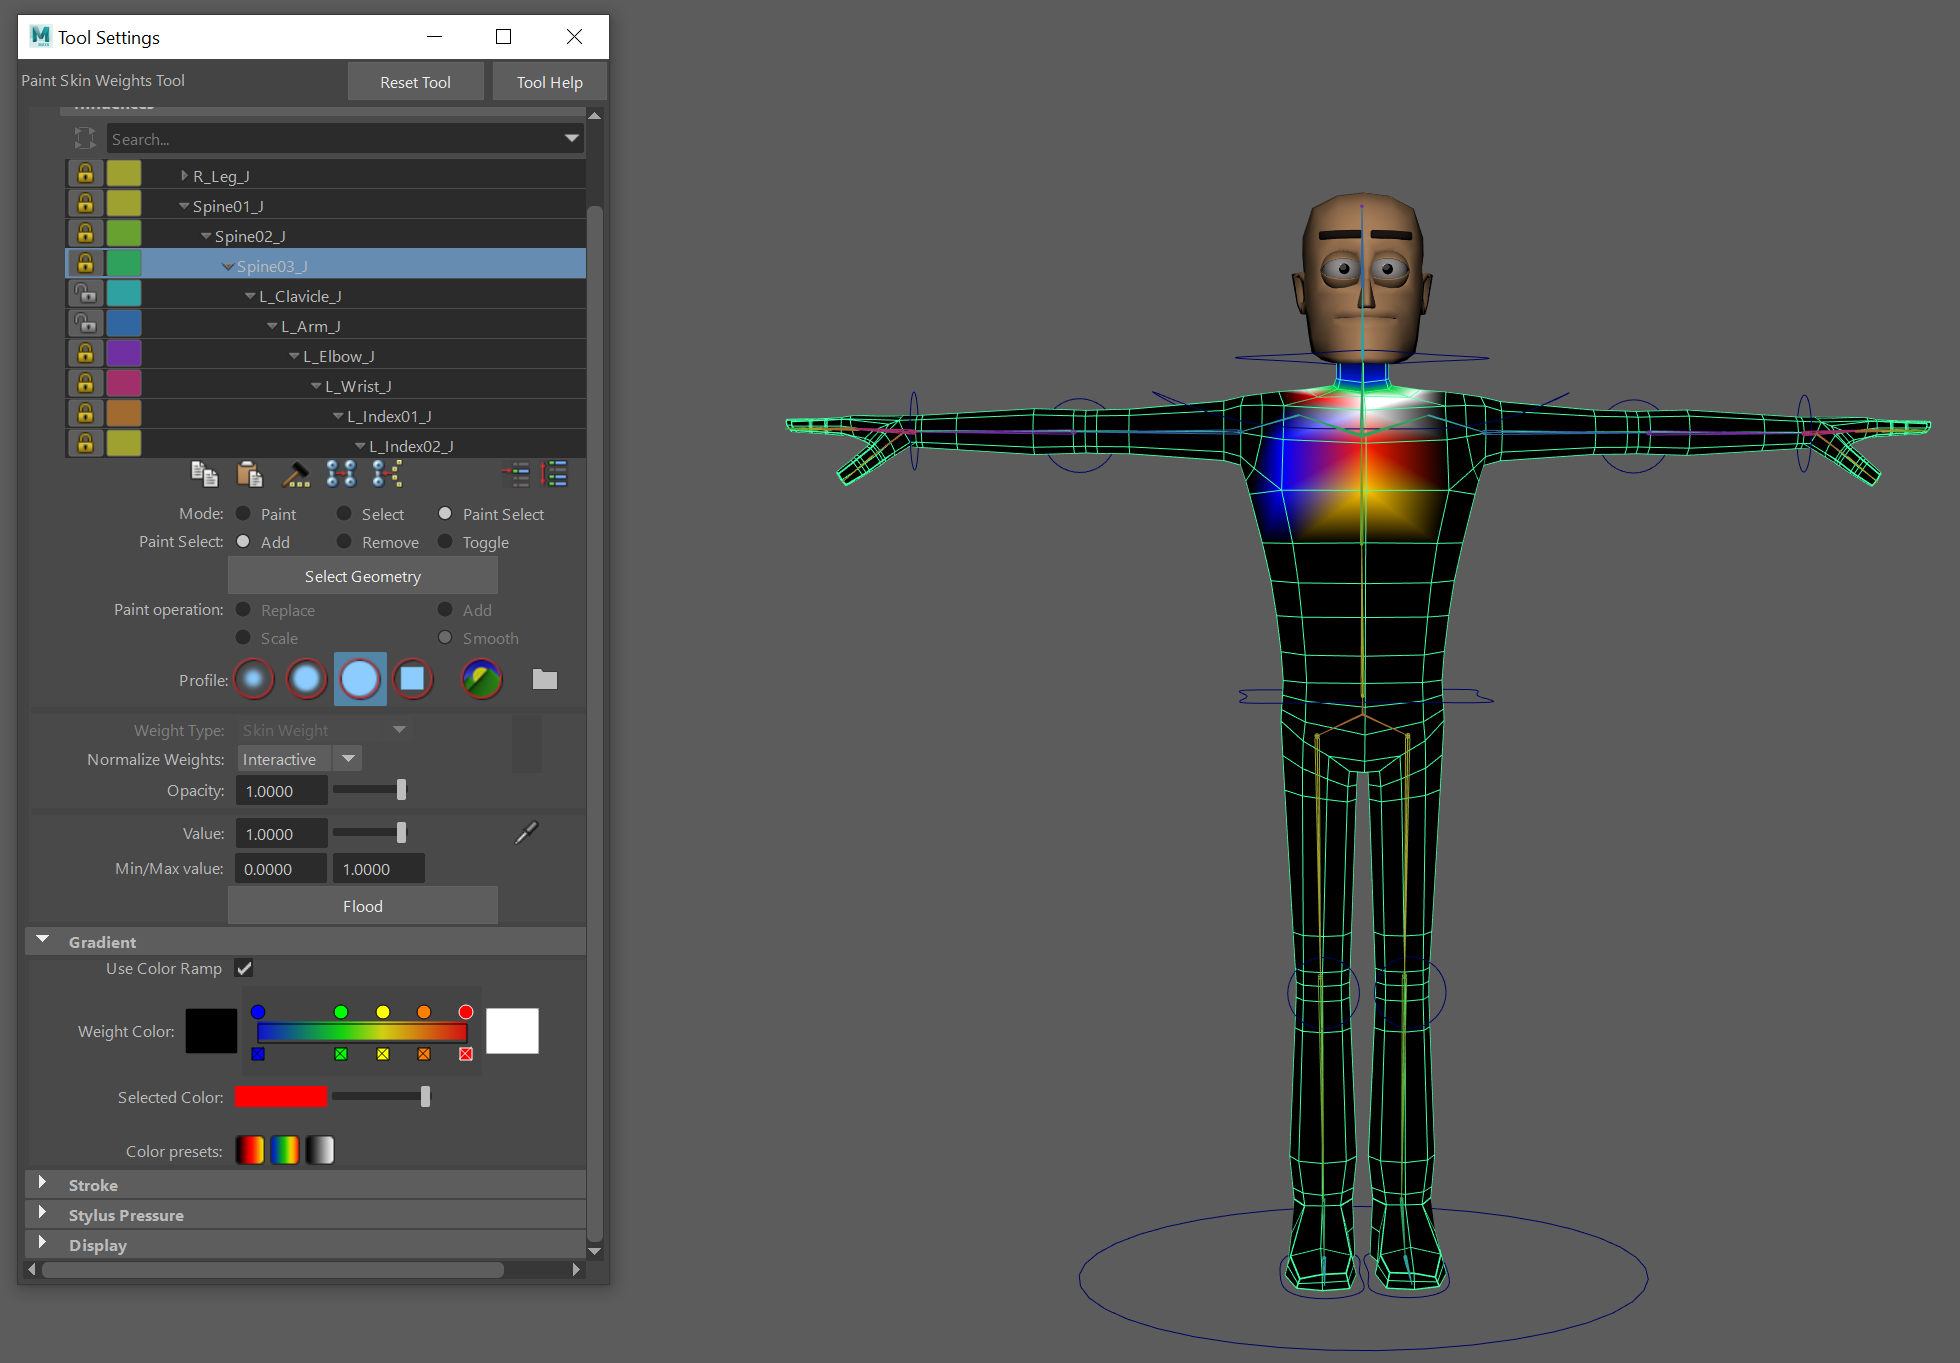Click the eyedropper icon next to Value
Image resolution: width=1960 pixels, height=1363 pixels.
point(526,833)
